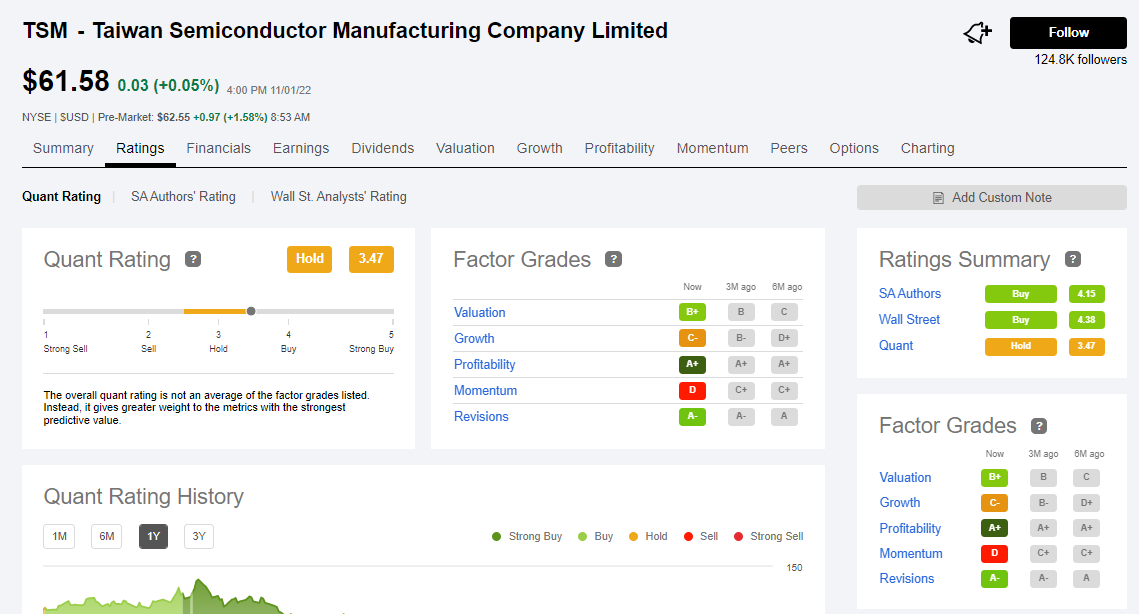Open Profitability link in middle Factor Grades
The image size is (1139, 614).
tap(485, 365)
